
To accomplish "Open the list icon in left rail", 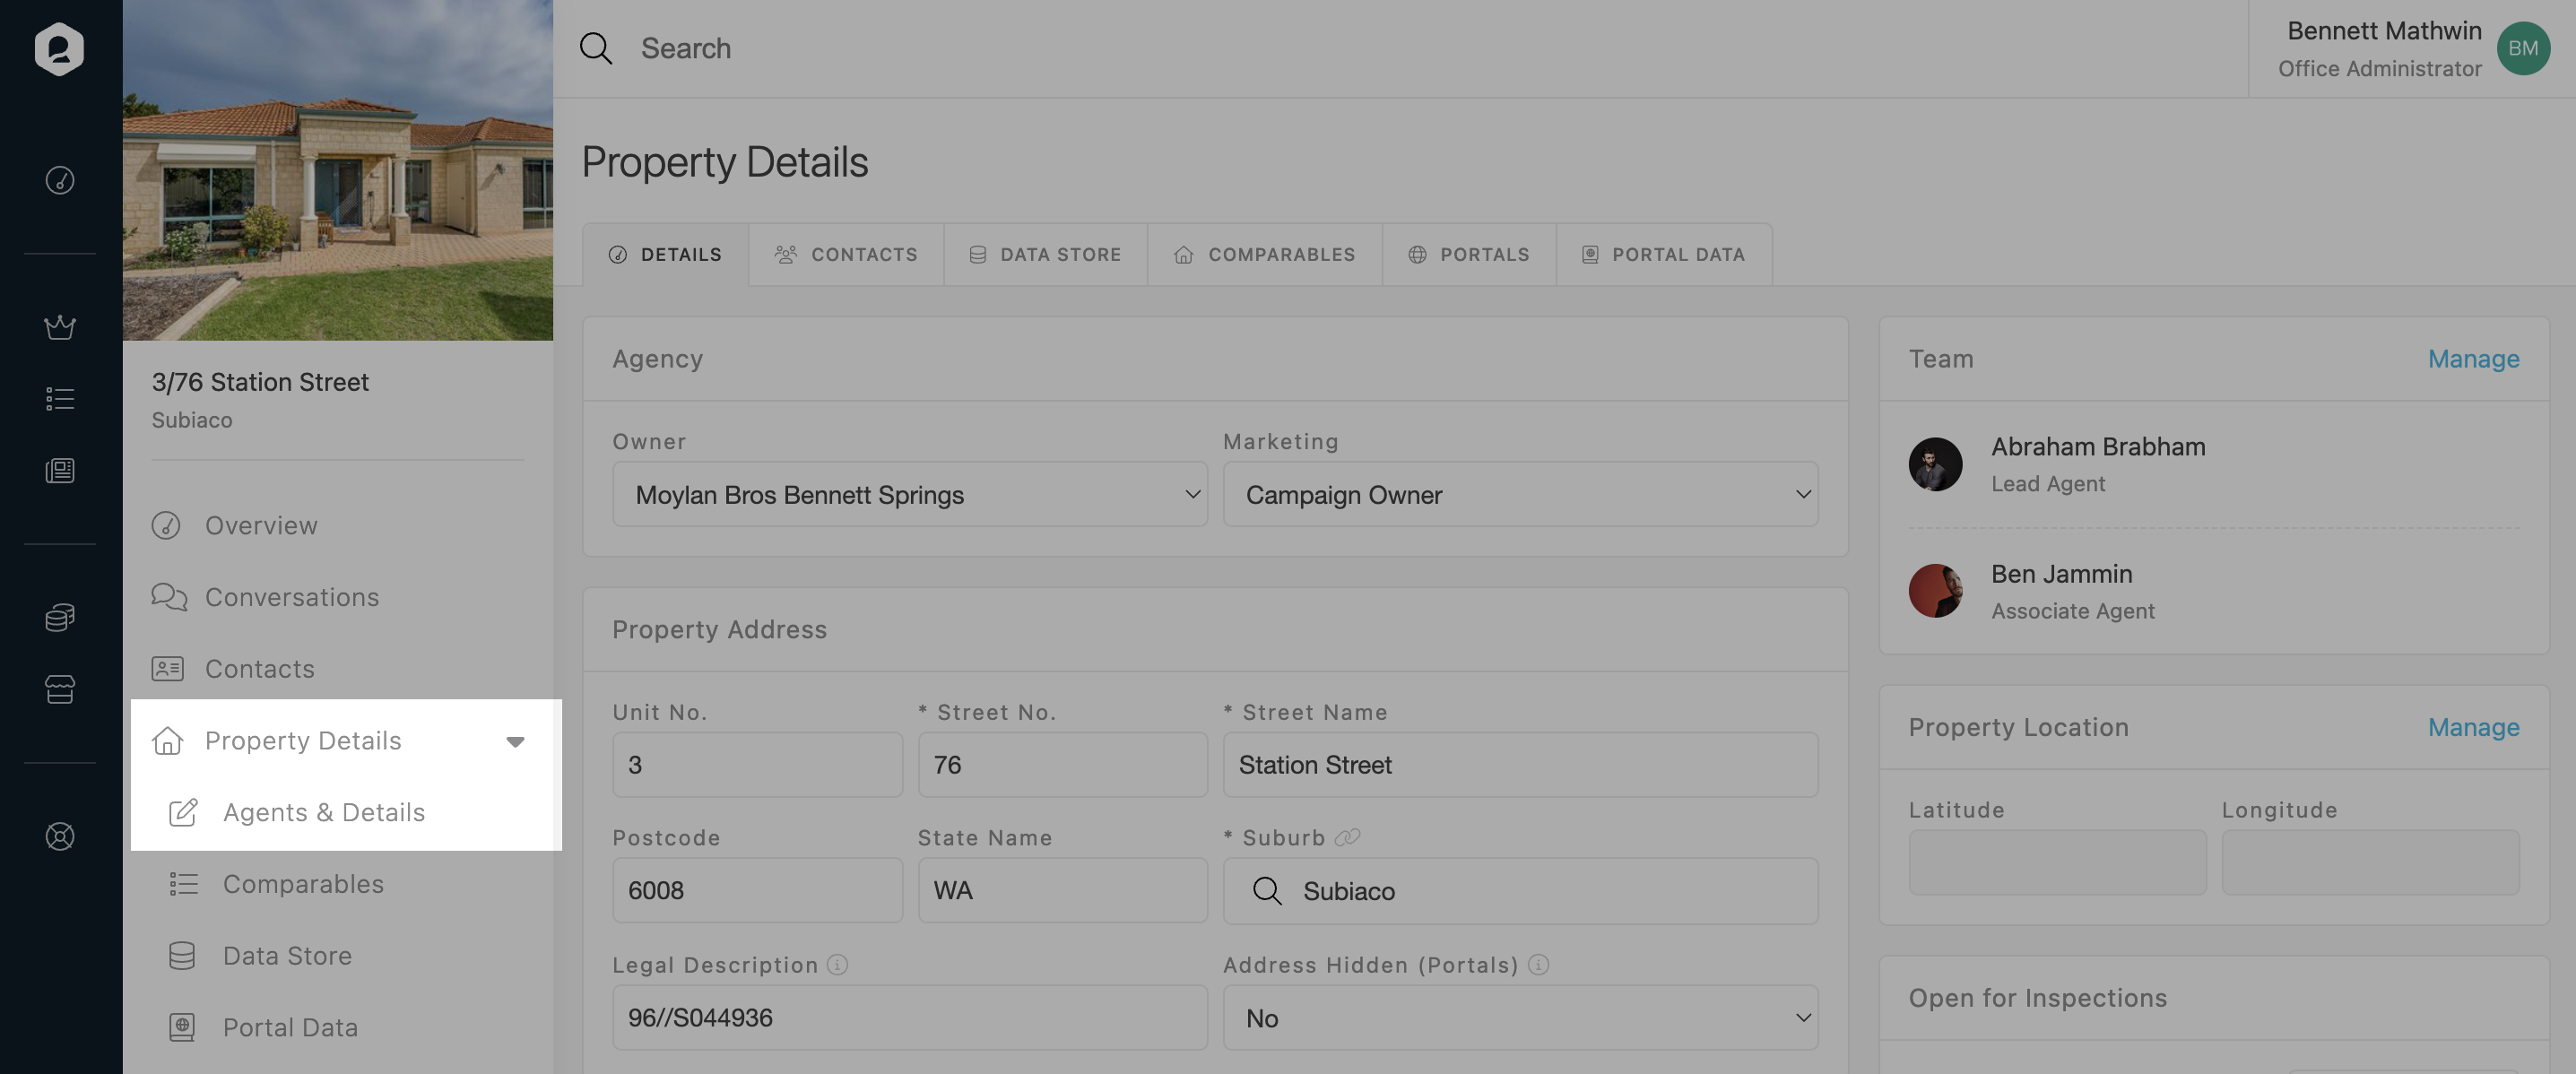I will (60, 399).
